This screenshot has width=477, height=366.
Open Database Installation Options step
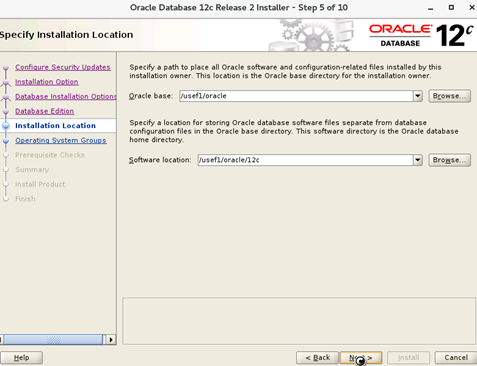tap(66, 96)
